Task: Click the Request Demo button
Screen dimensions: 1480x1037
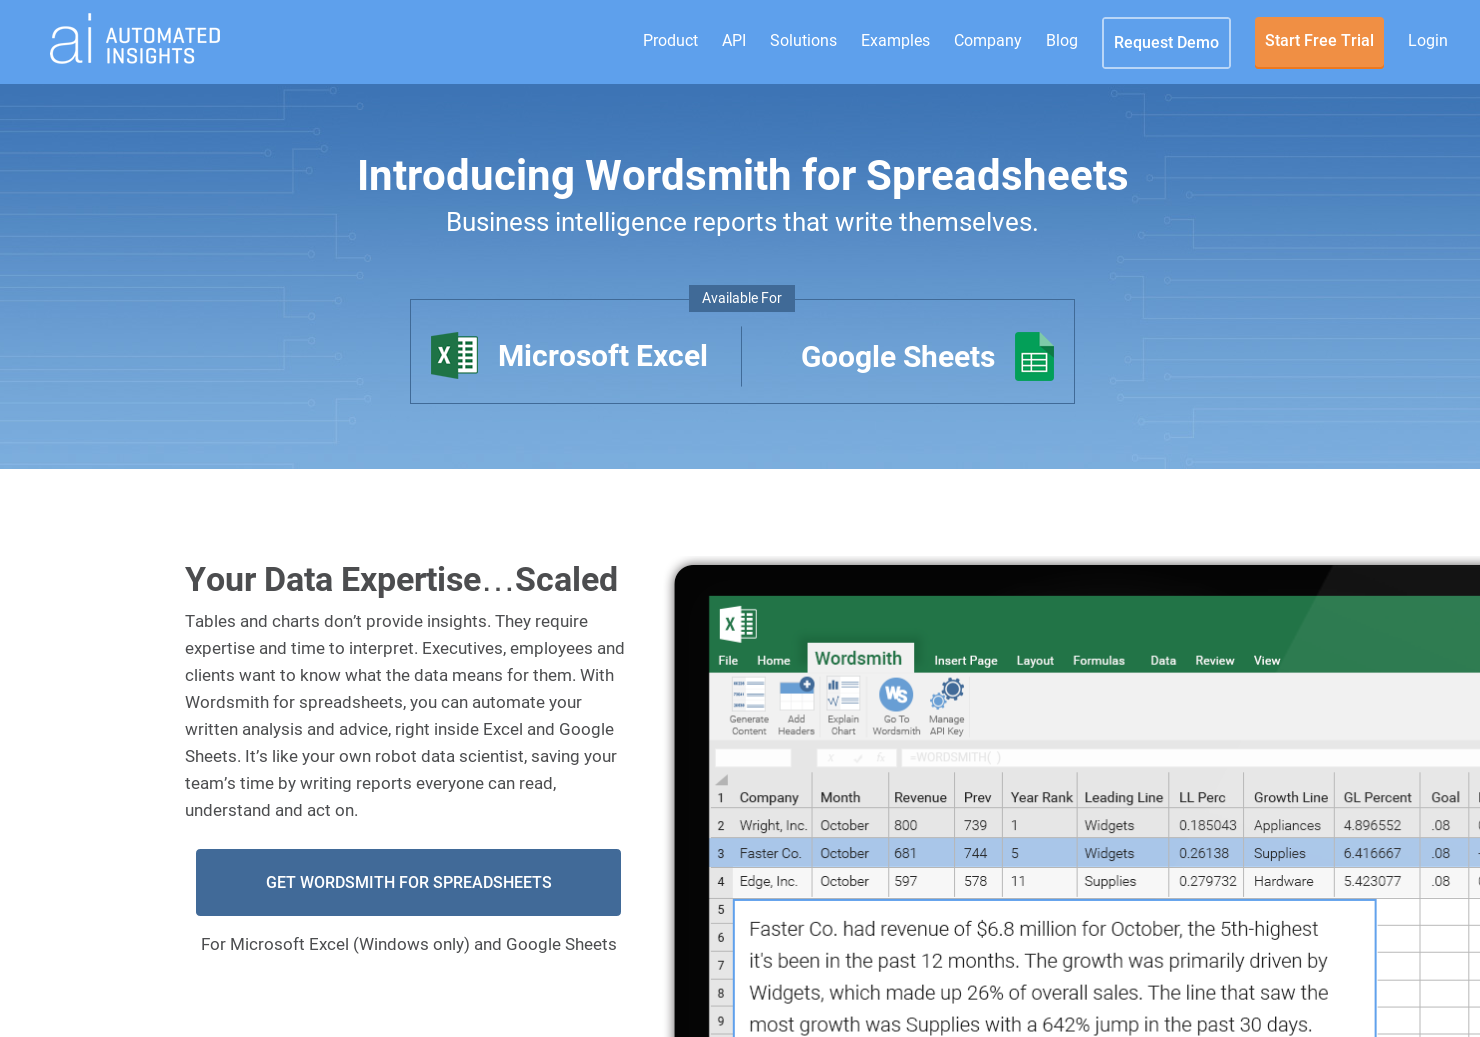Action: pos(1166,42)
